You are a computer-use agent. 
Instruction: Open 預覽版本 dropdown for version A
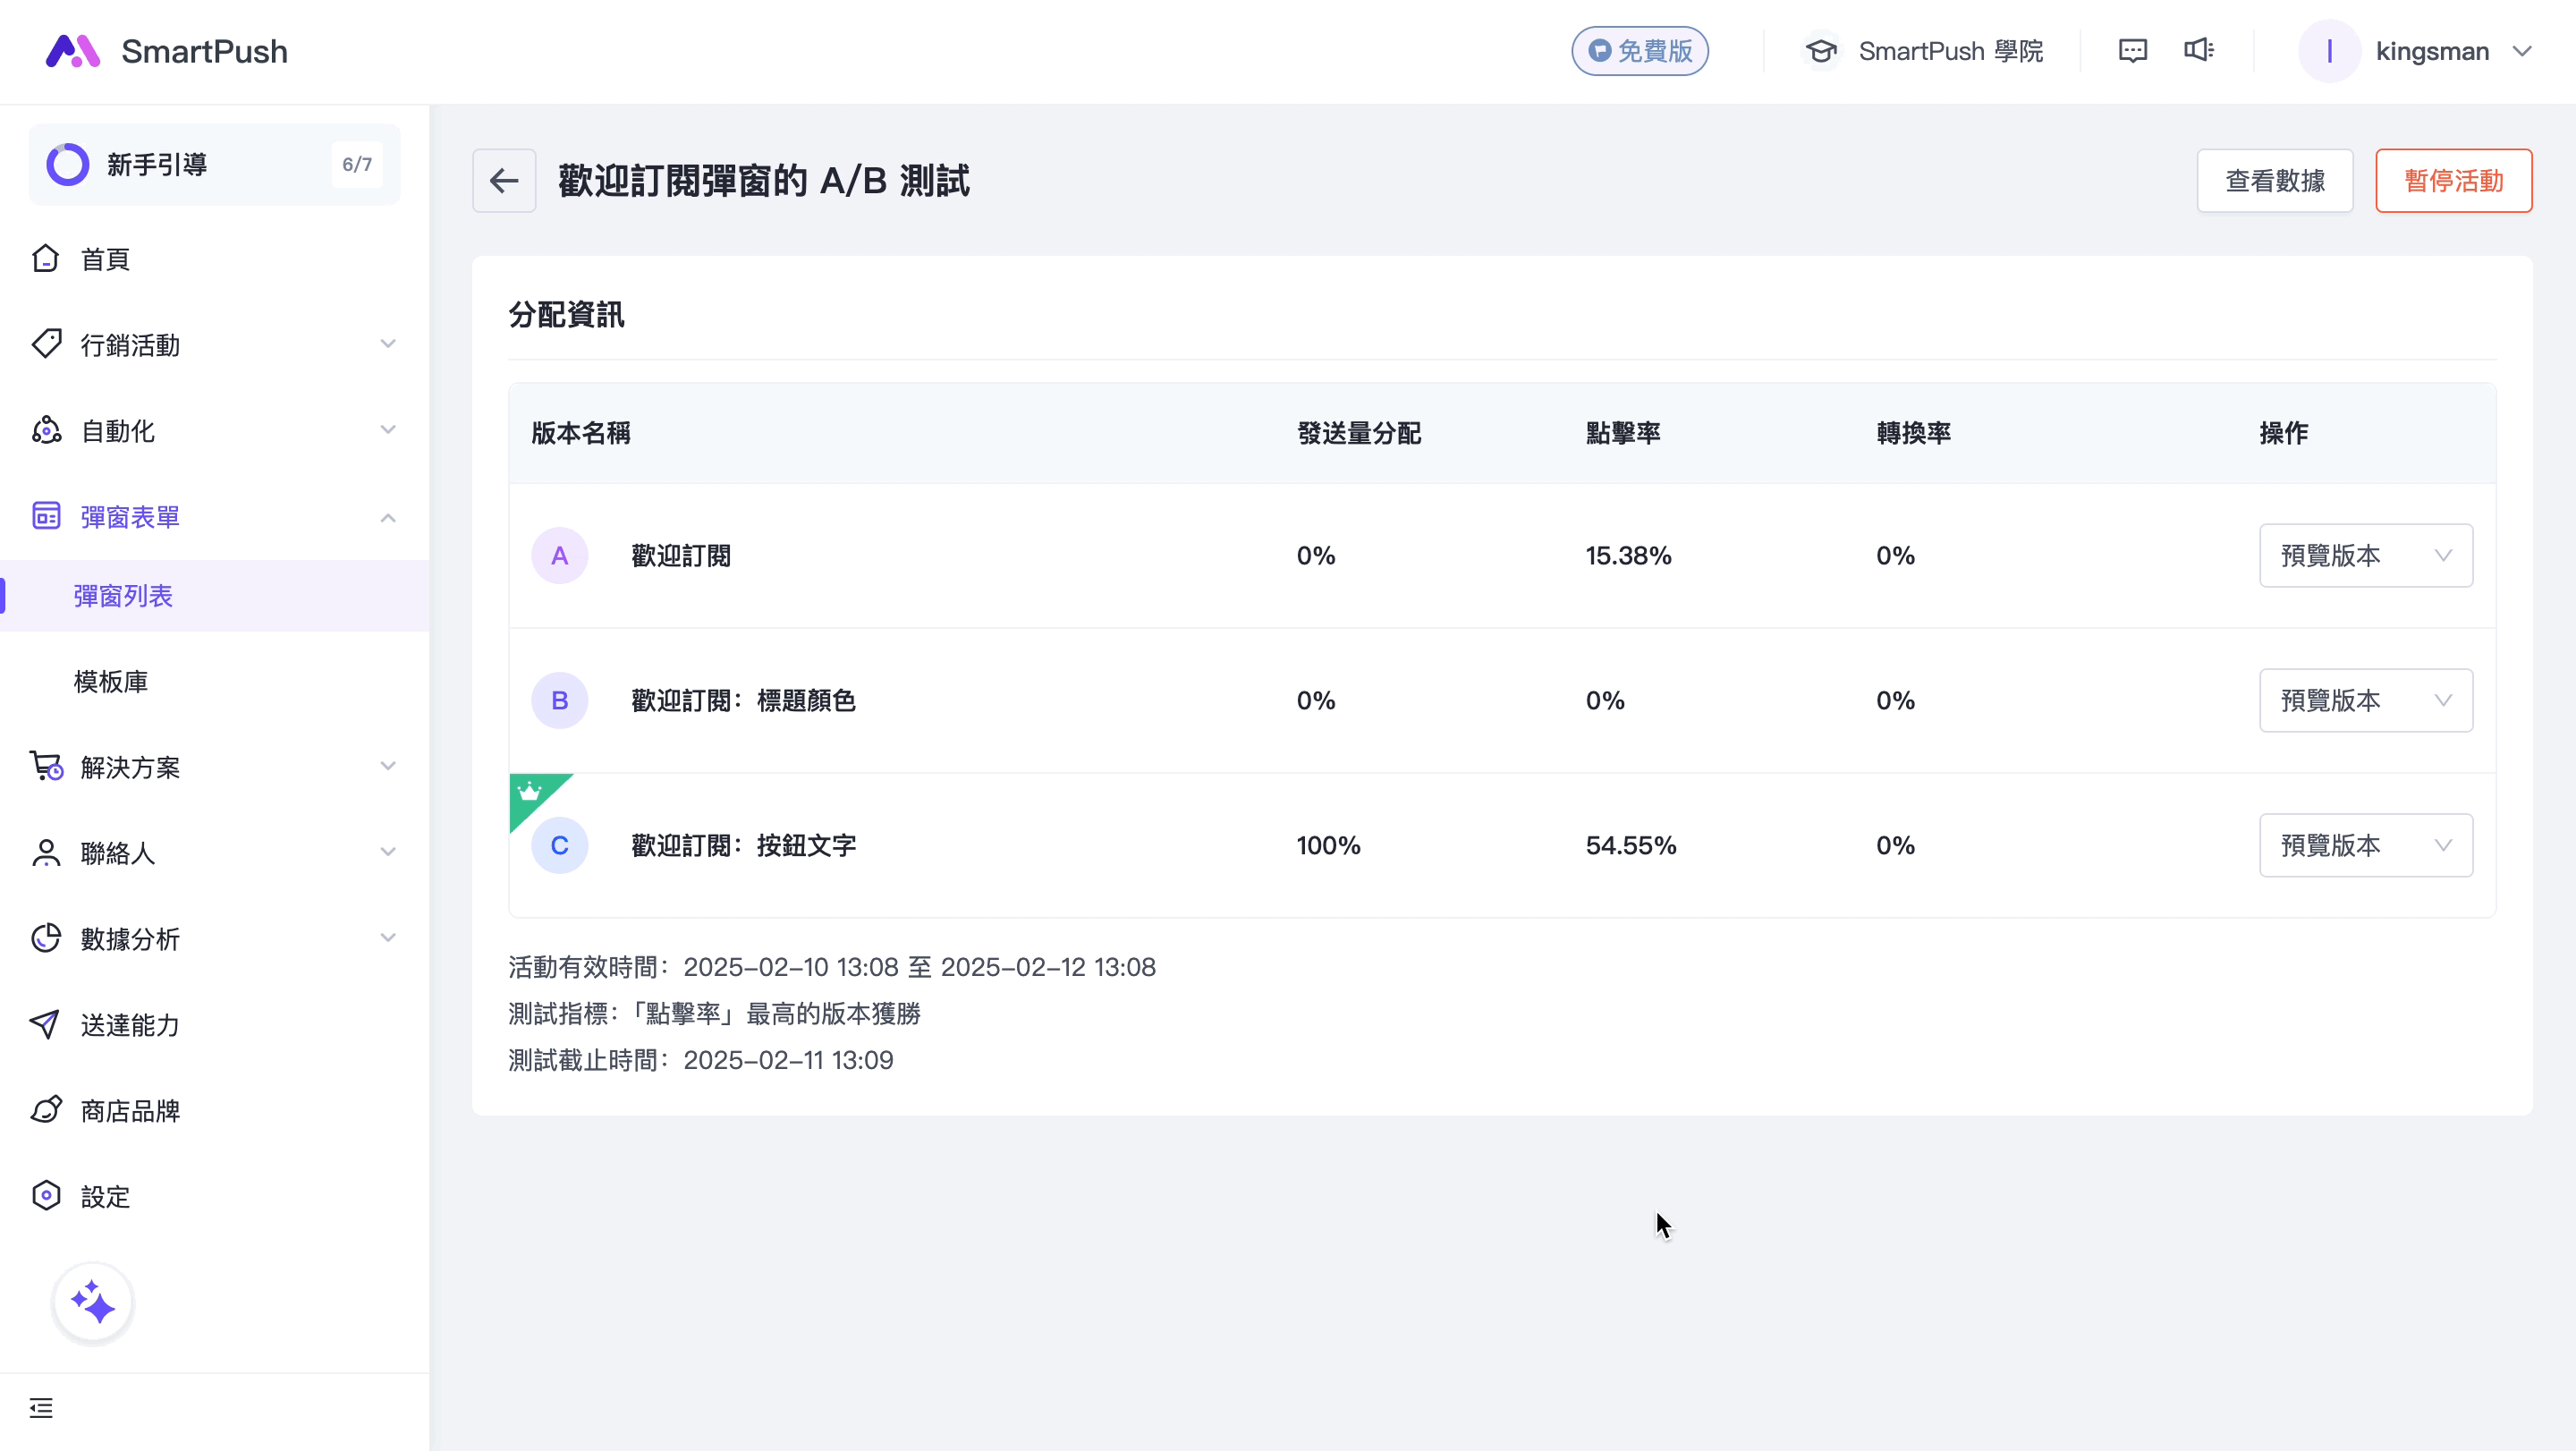[x=2365, y=556]
